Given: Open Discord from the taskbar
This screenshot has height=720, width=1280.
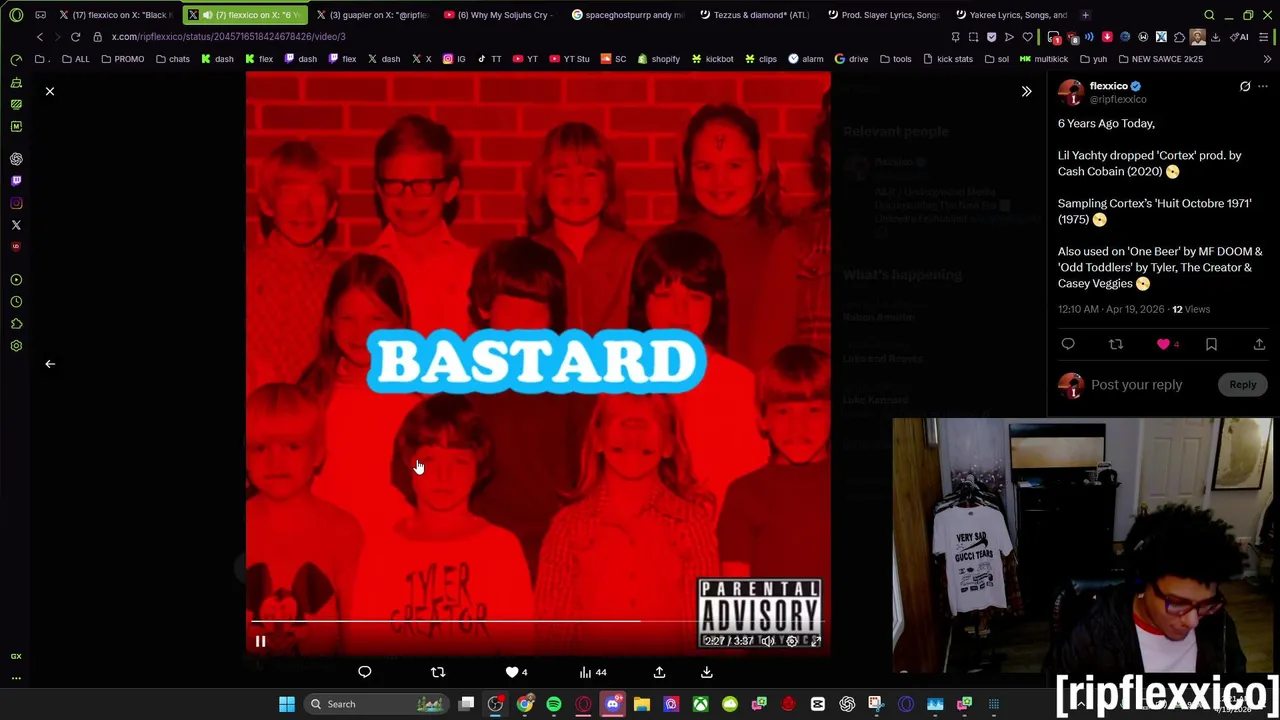Looking at the screenshot, I should pyautogui.click(x=612, y=704).
